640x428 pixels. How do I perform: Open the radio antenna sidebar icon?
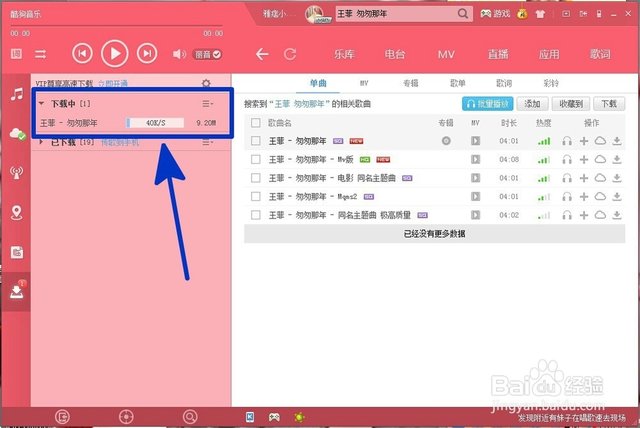click(17, 172)
